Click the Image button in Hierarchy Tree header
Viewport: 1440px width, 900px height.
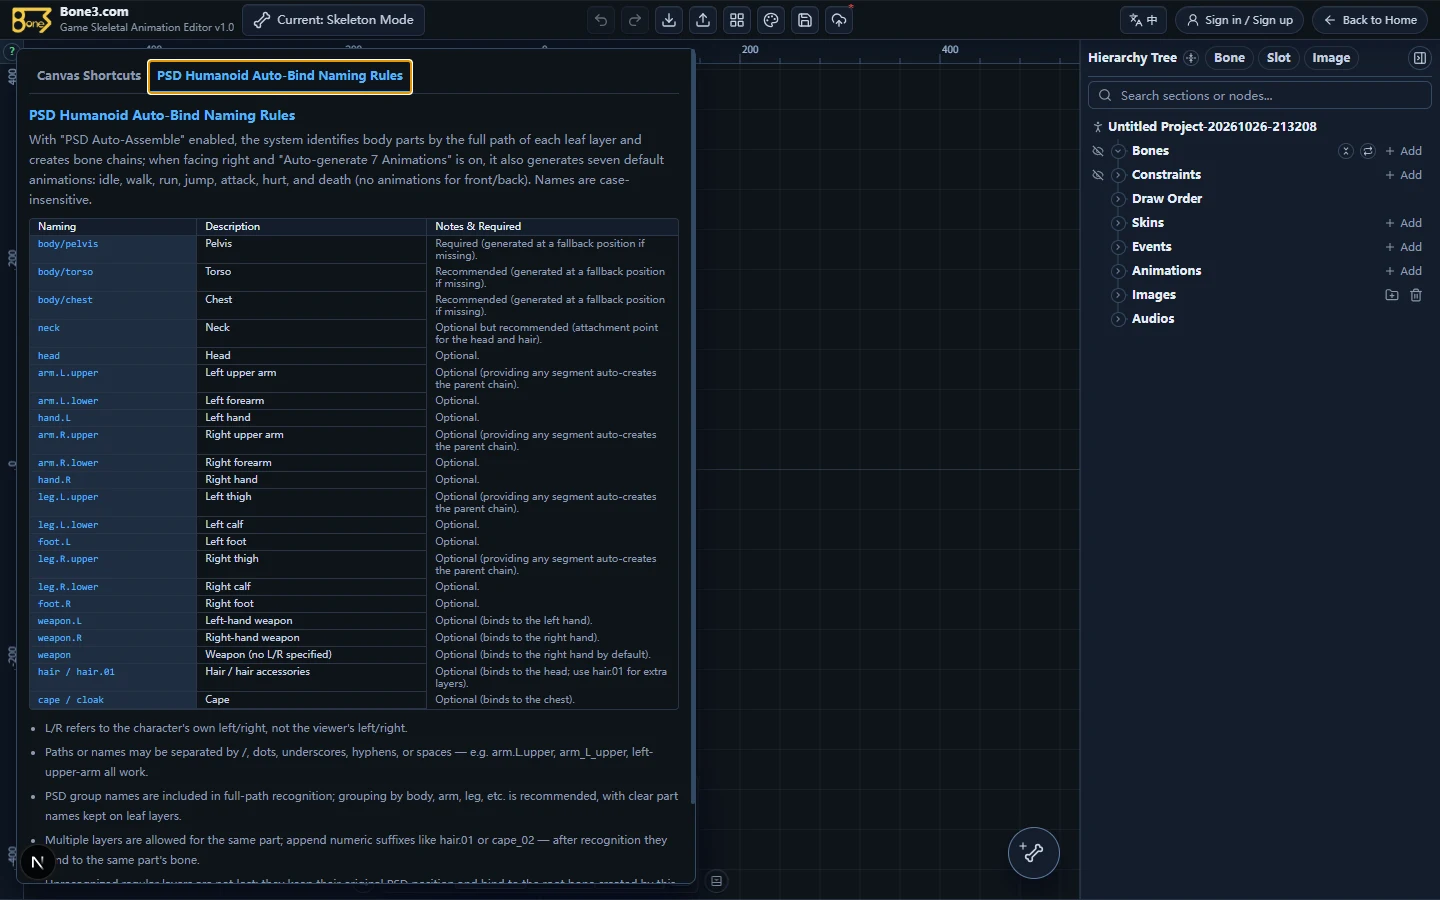(1331, 58)
